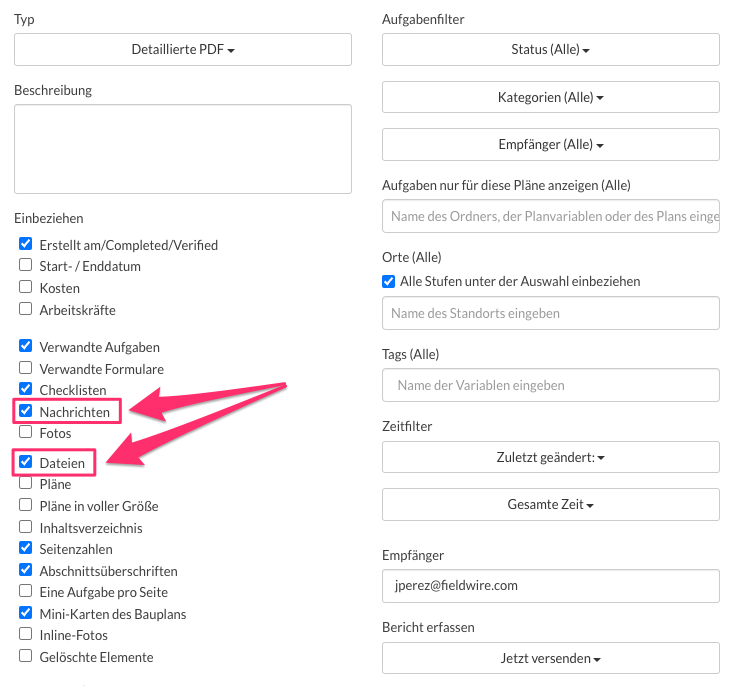This screenshot has height=686, width=734.
Task: Click the Empfänger email address field
Action: point(551,585)
